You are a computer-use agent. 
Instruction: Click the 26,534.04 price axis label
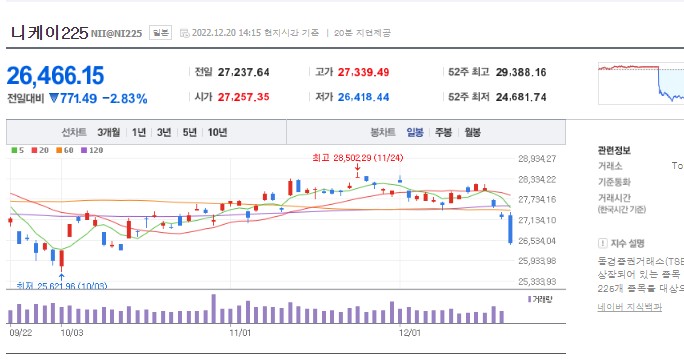pos(537,241)
